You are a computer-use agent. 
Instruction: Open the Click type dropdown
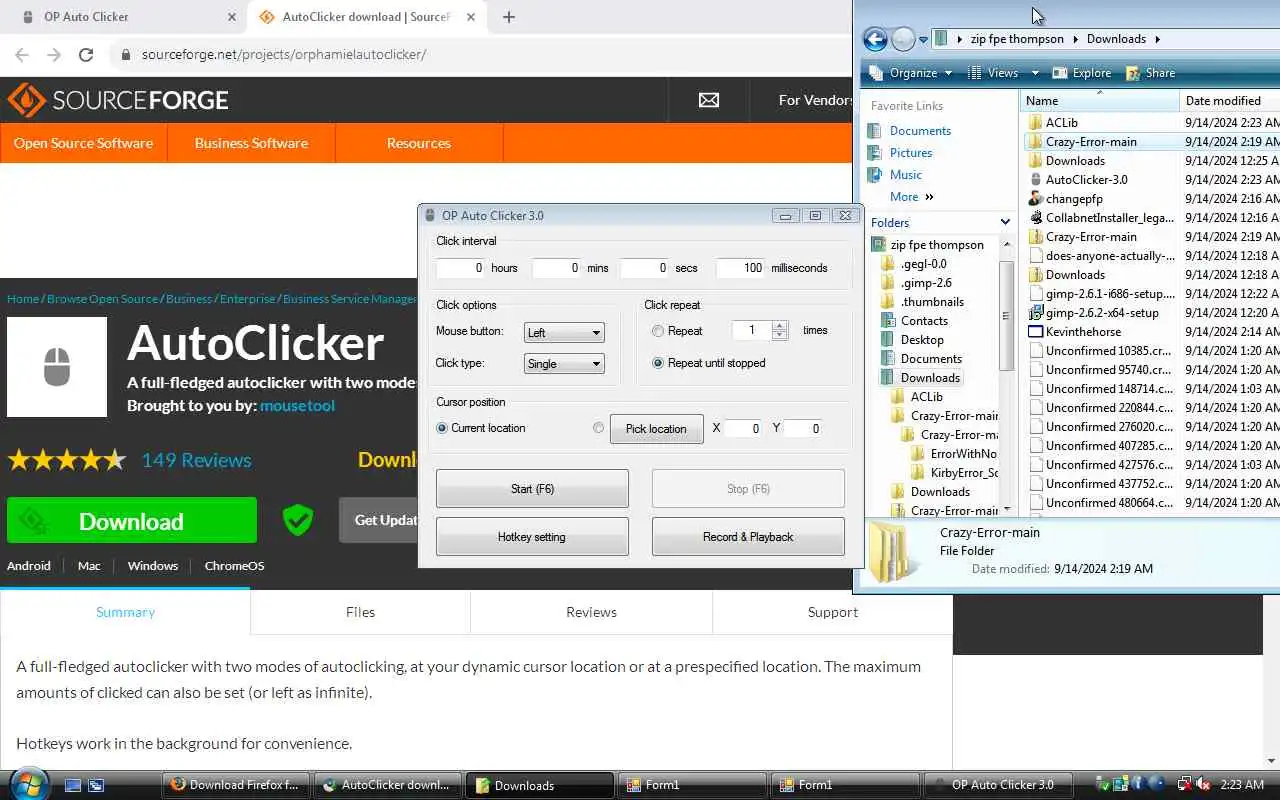tap(564, 363)
